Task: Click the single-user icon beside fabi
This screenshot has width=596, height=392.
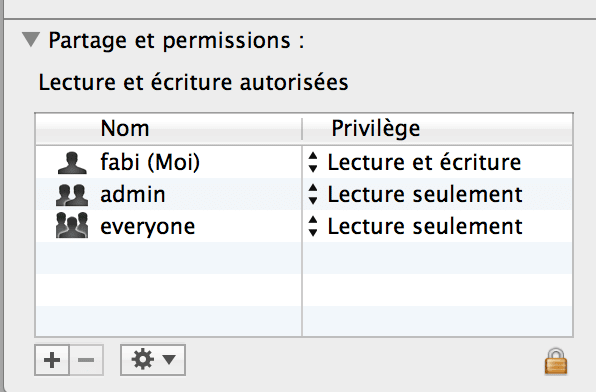Action: click(x=72, y=163)
